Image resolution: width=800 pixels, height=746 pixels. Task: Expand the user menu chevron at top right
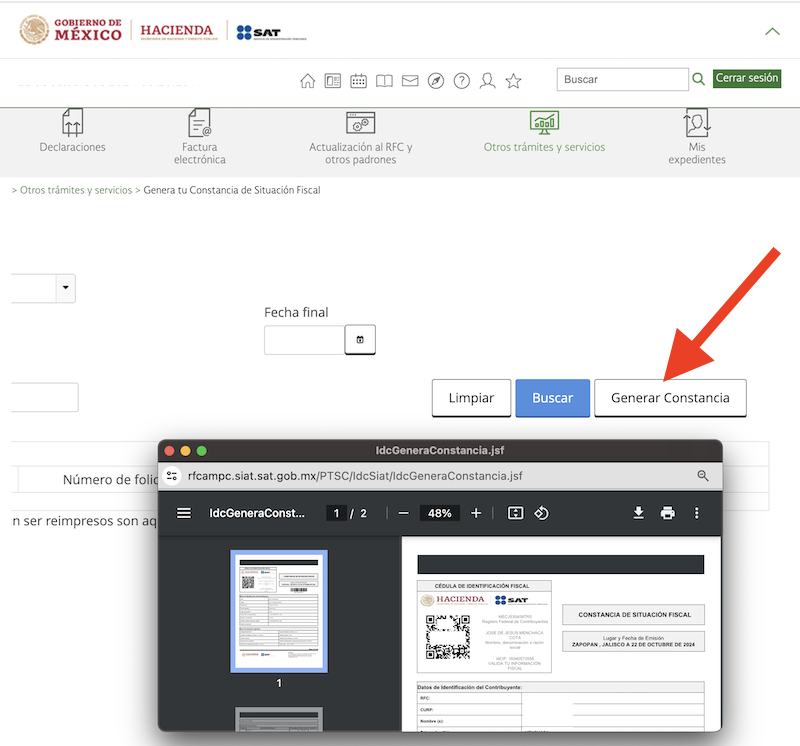pyautogui.click(x=772, y=31)
